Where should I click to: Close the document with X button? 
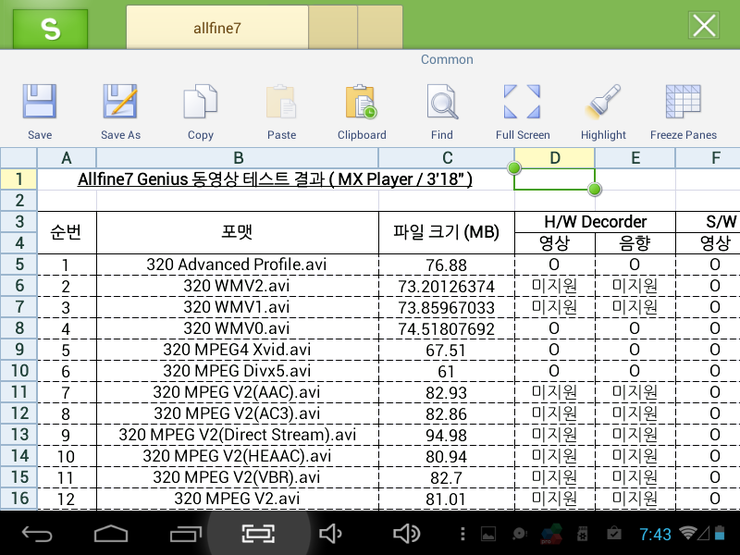pyautogui.click(x=704, y=25)
